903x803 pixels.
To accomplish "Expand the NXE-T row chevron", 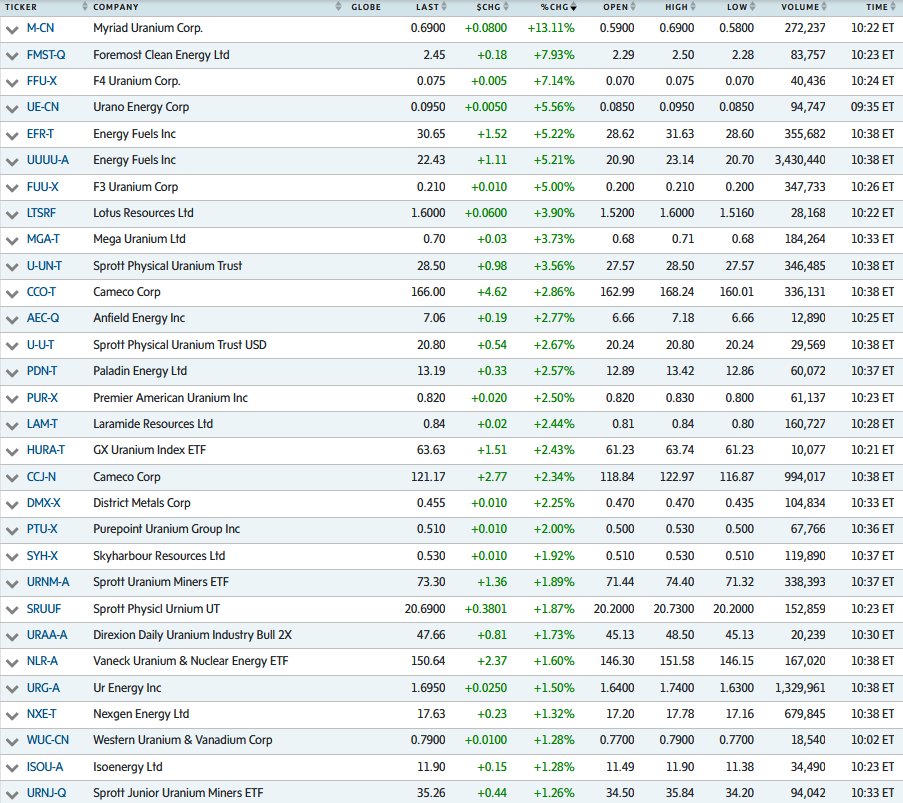I will point(12,715).
